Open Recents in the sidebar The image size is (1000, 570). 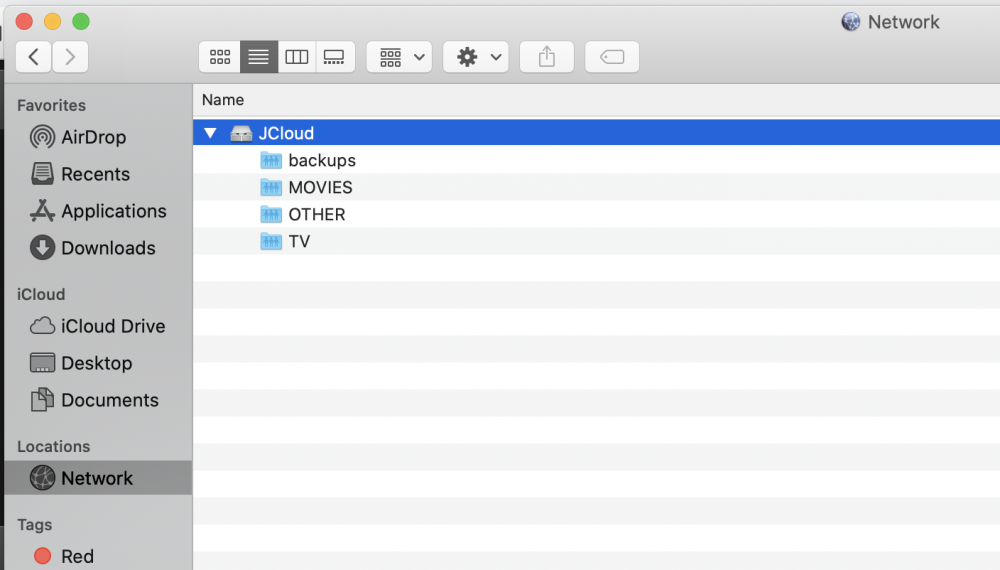(x=96, y=174)
